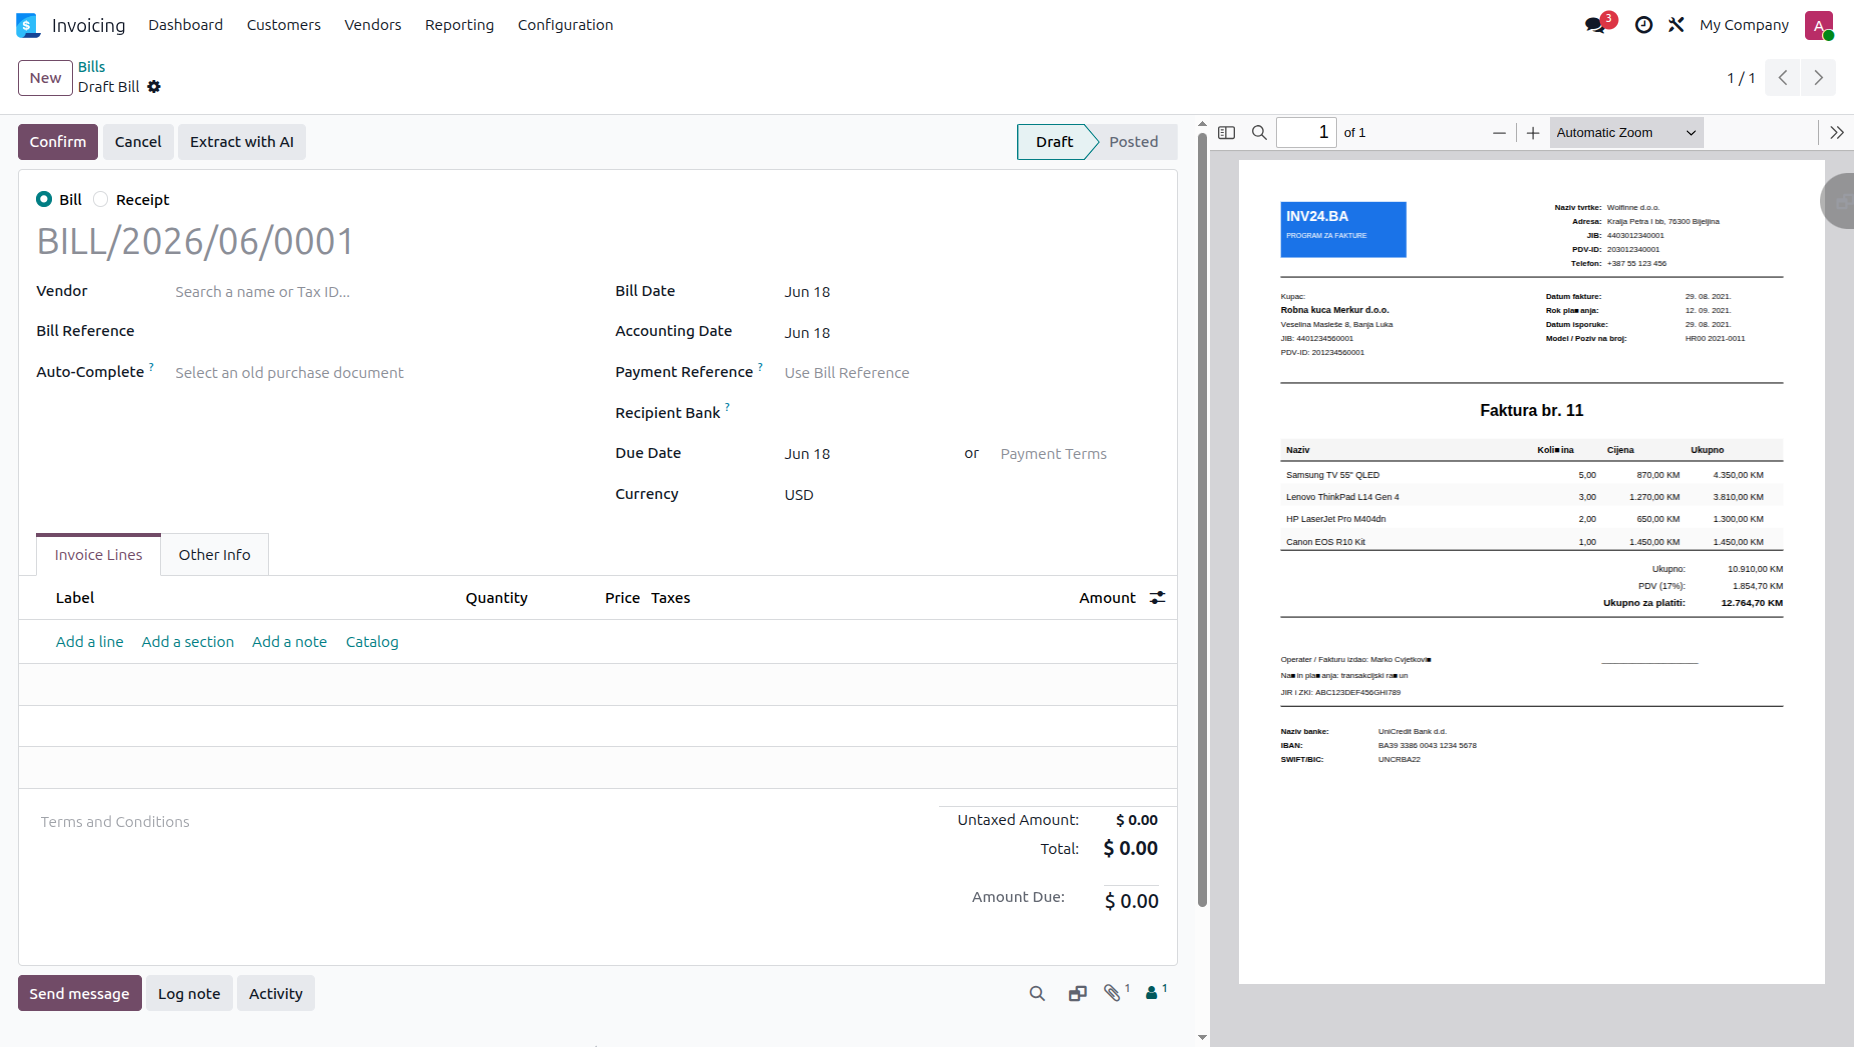Go to previous record arrow
1854x1047 pixels.
click(1782, 78)
